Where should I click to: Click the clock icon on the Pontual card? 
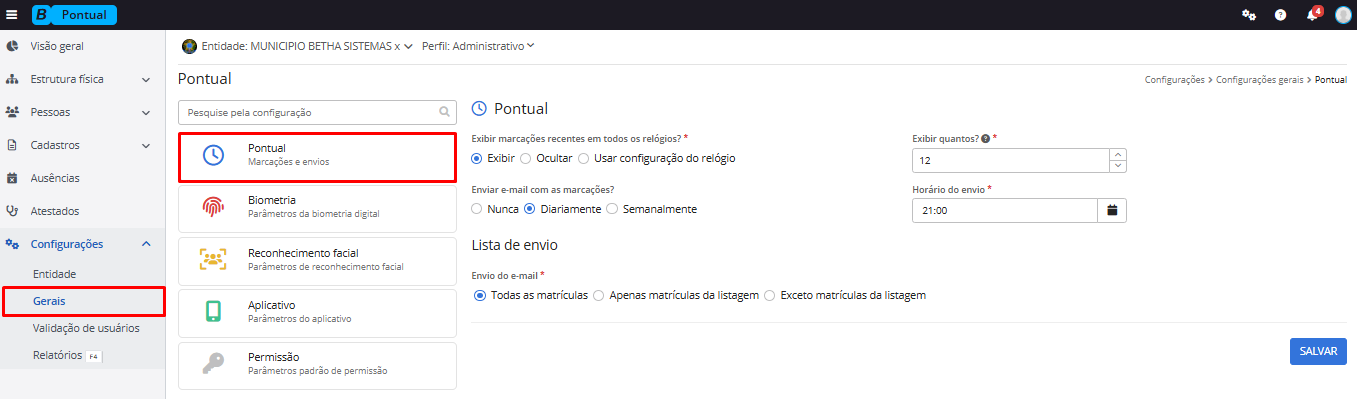point(212,154)
